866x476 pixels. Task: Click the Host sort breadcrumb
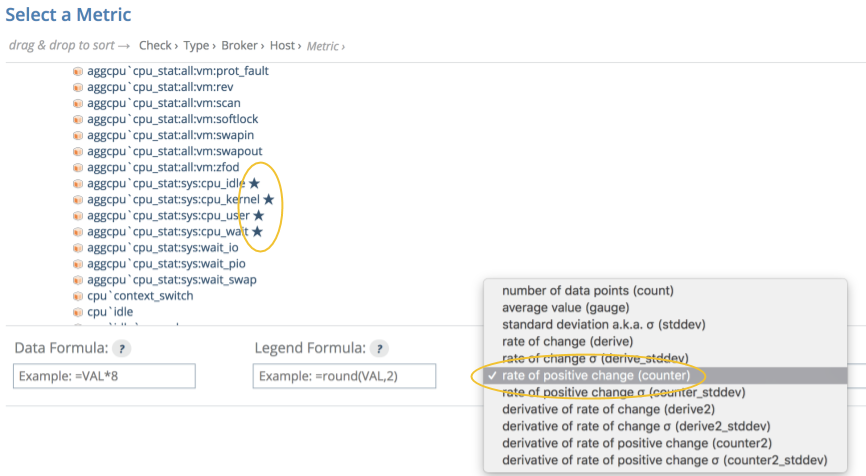point(282,45)
